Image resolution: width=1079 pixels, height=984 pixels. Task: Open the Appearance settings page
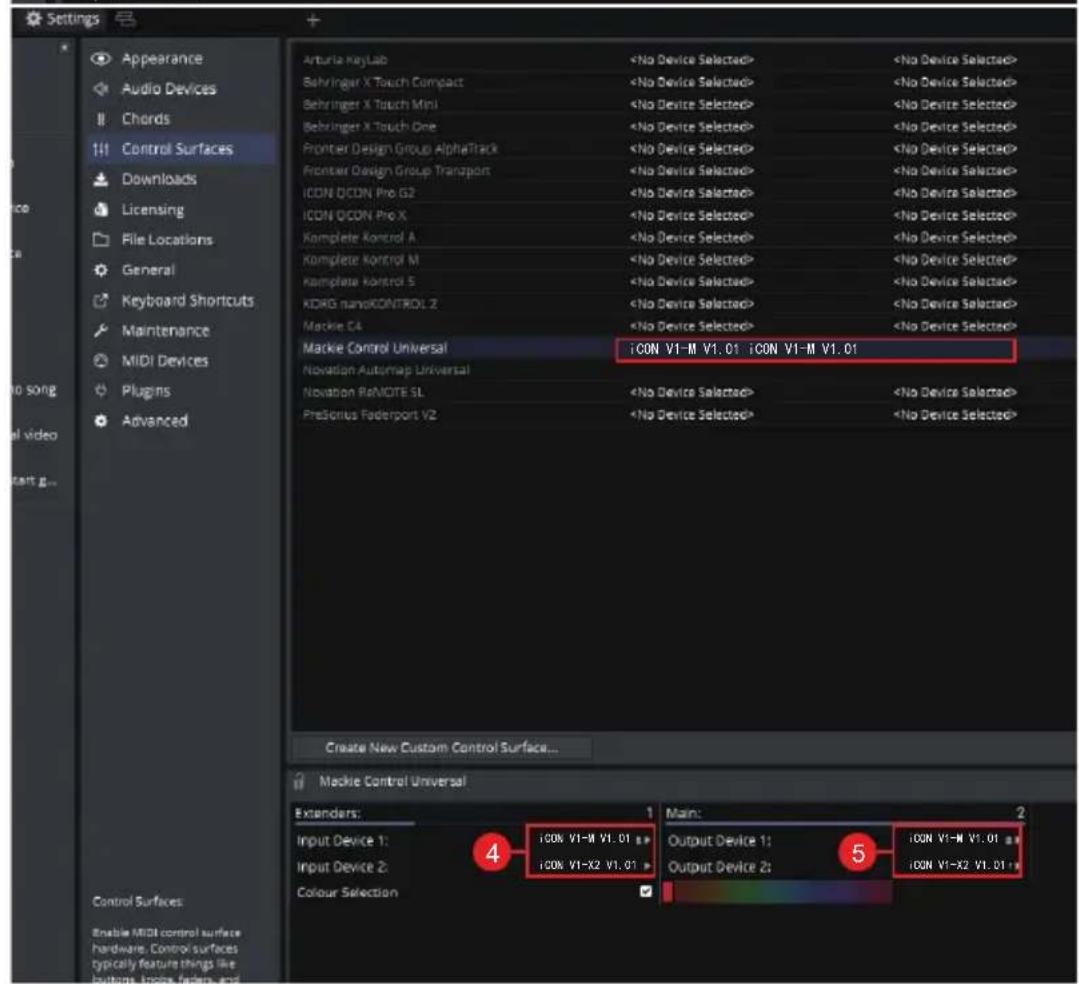[162, 59]
